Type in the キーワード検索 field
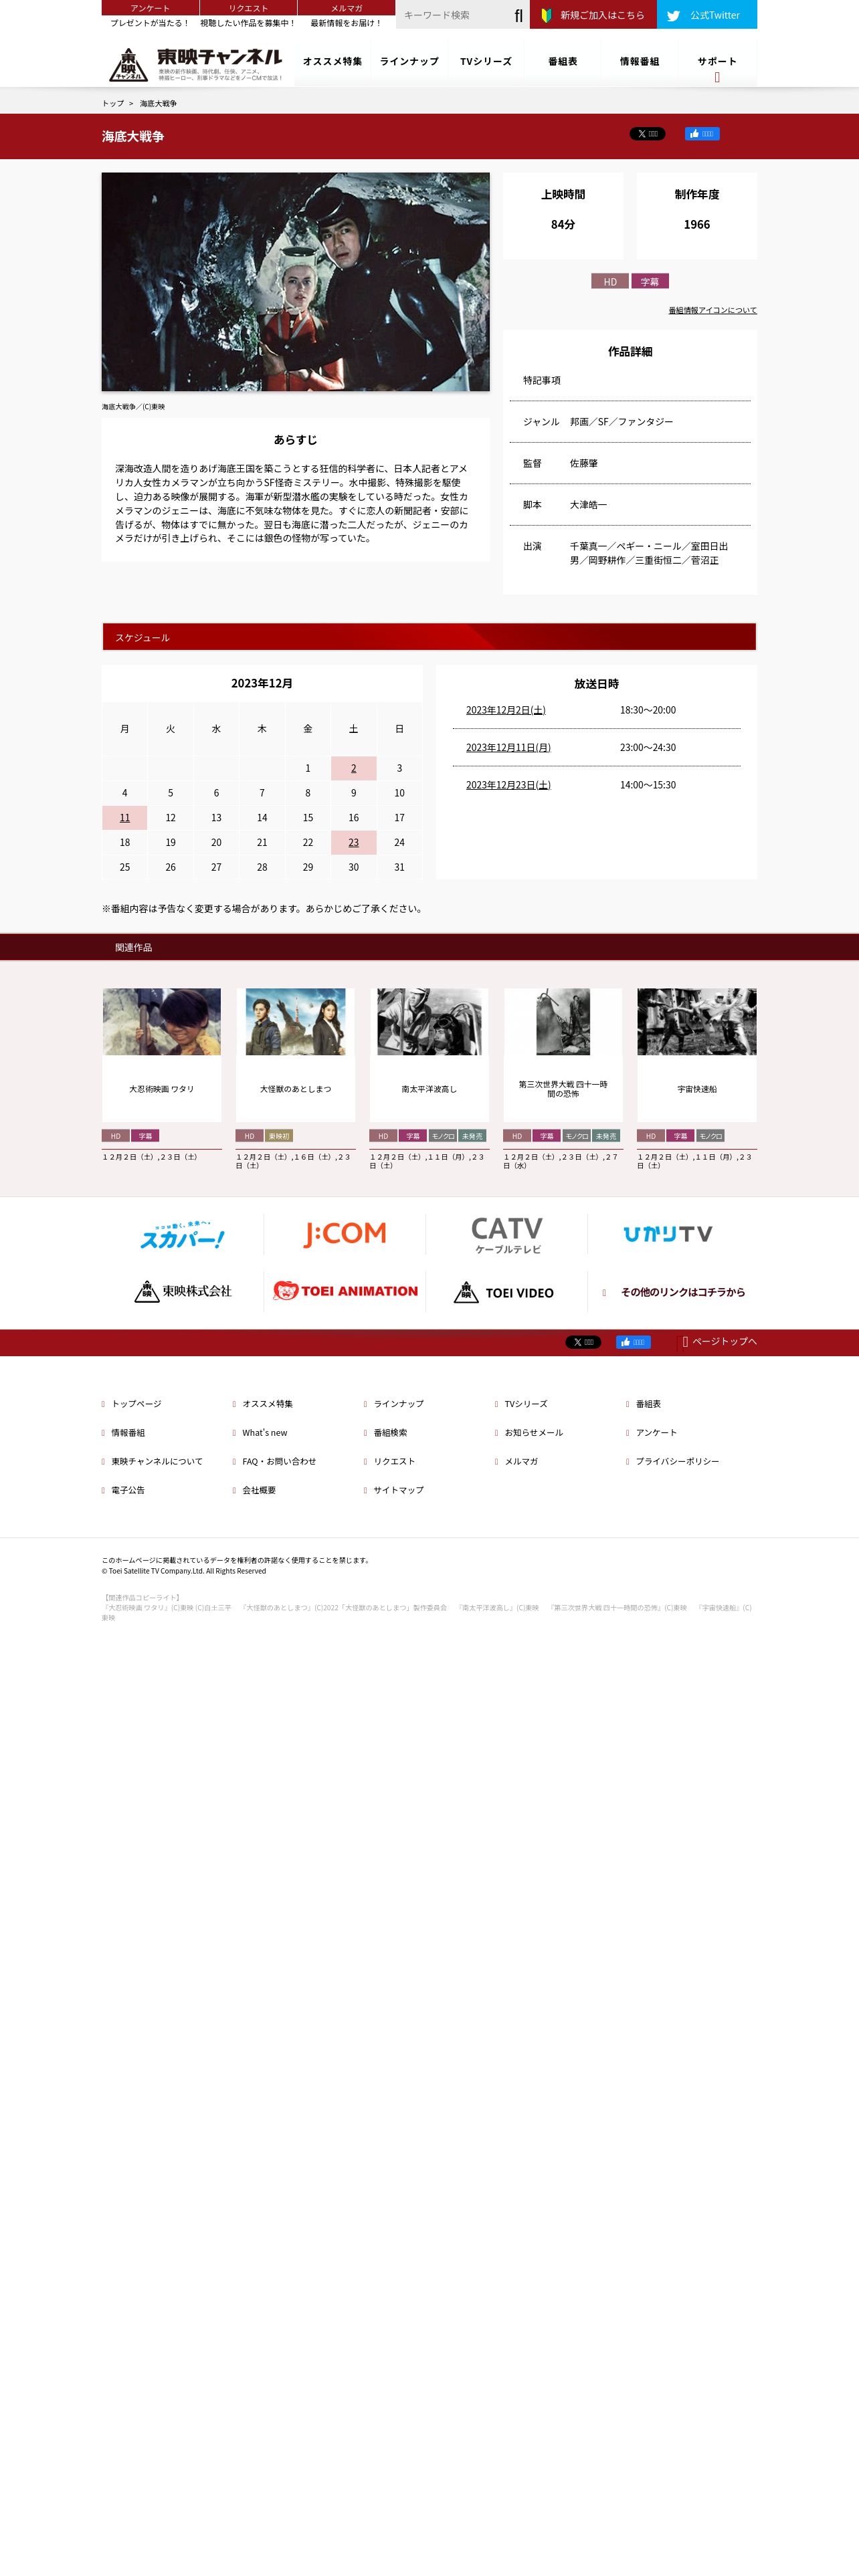The height and width of the screenshot is (2576, 859). pyautogui.click(x=453, y=15)
